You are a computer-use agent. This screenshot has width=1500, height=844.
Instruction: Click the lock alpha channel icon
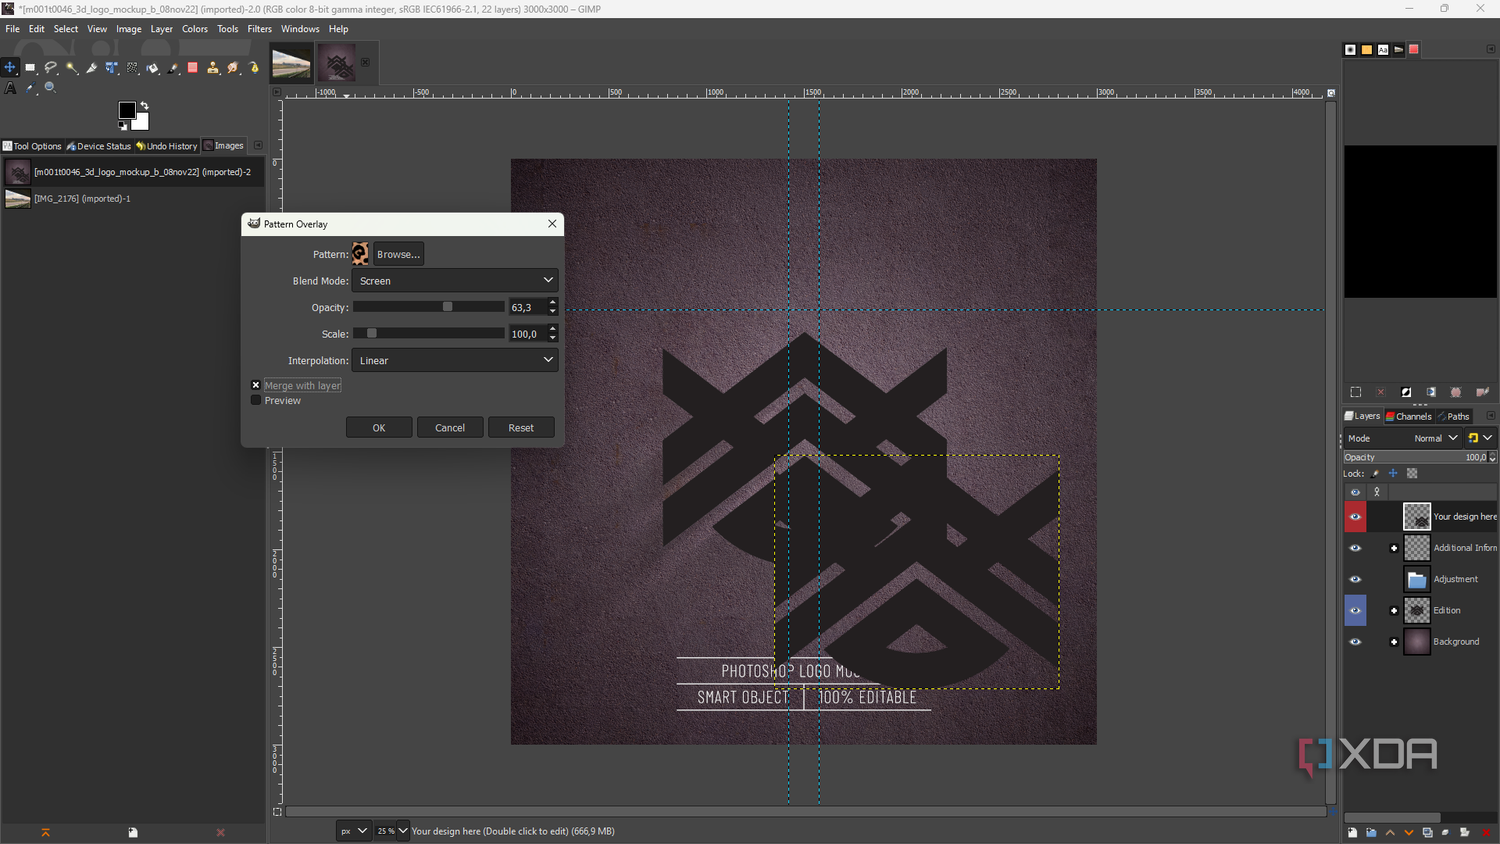[x=1412, y=474]
